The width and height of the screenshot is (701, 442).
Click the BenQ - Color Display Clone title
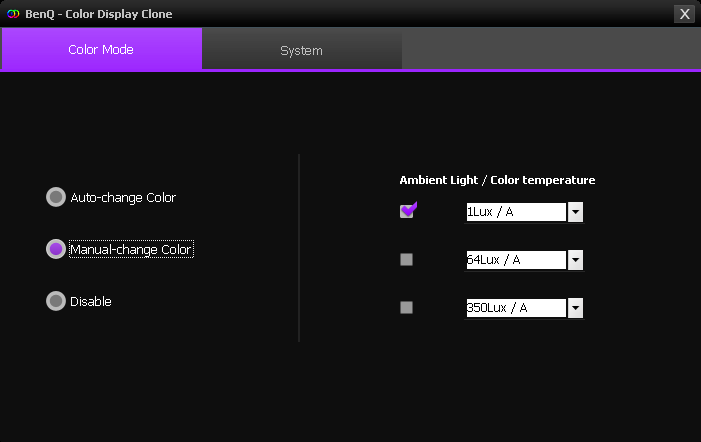(99, 14)
